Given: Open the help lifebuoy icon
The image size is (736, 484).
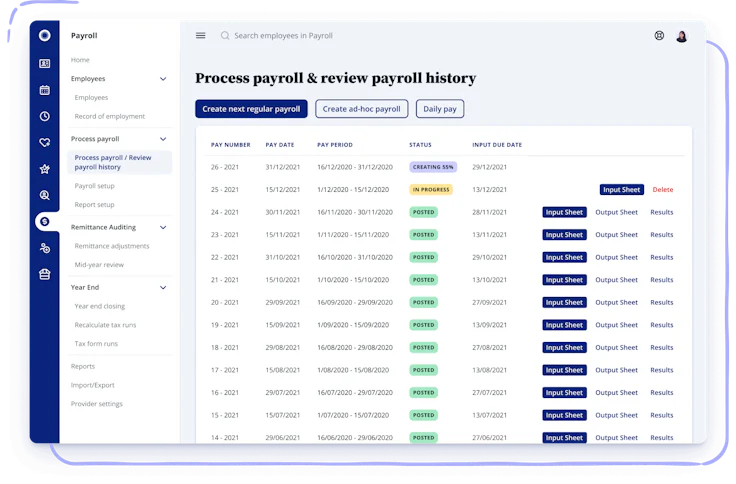Looking at the screenshot, I should pyautogui.click(x=659, y=35).
